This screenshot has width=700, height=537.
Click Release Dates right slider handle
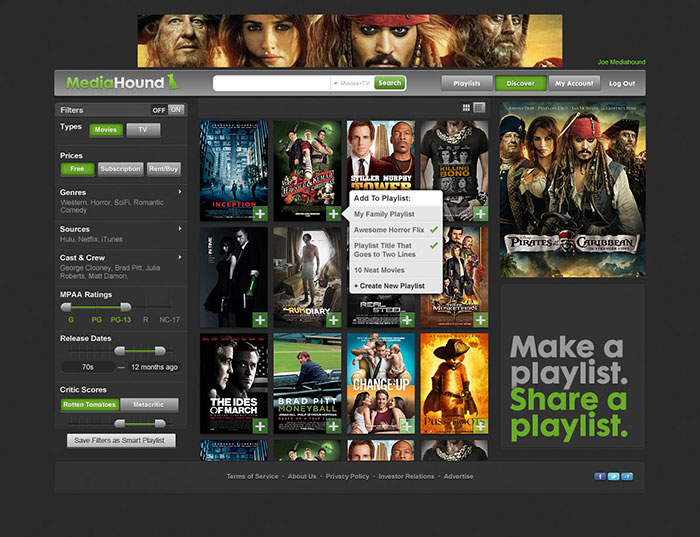coord(160,351)
